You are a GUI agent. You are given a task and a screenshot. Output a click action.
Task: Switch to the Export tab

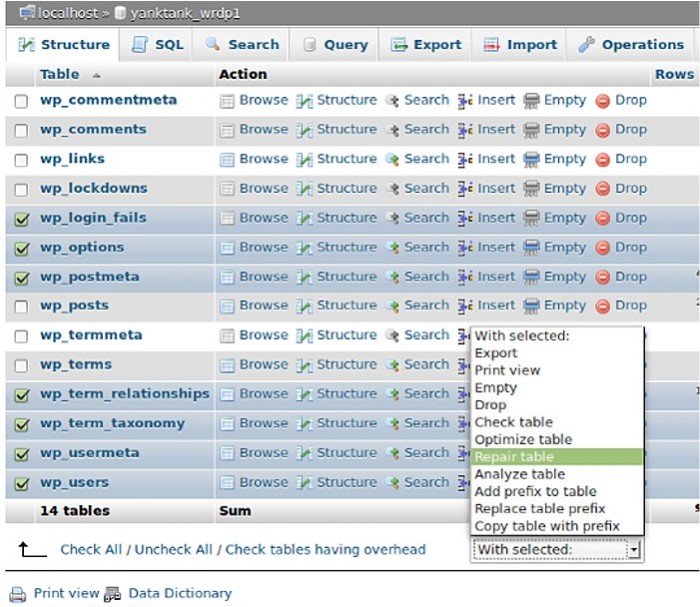click(x=425, y=45)
